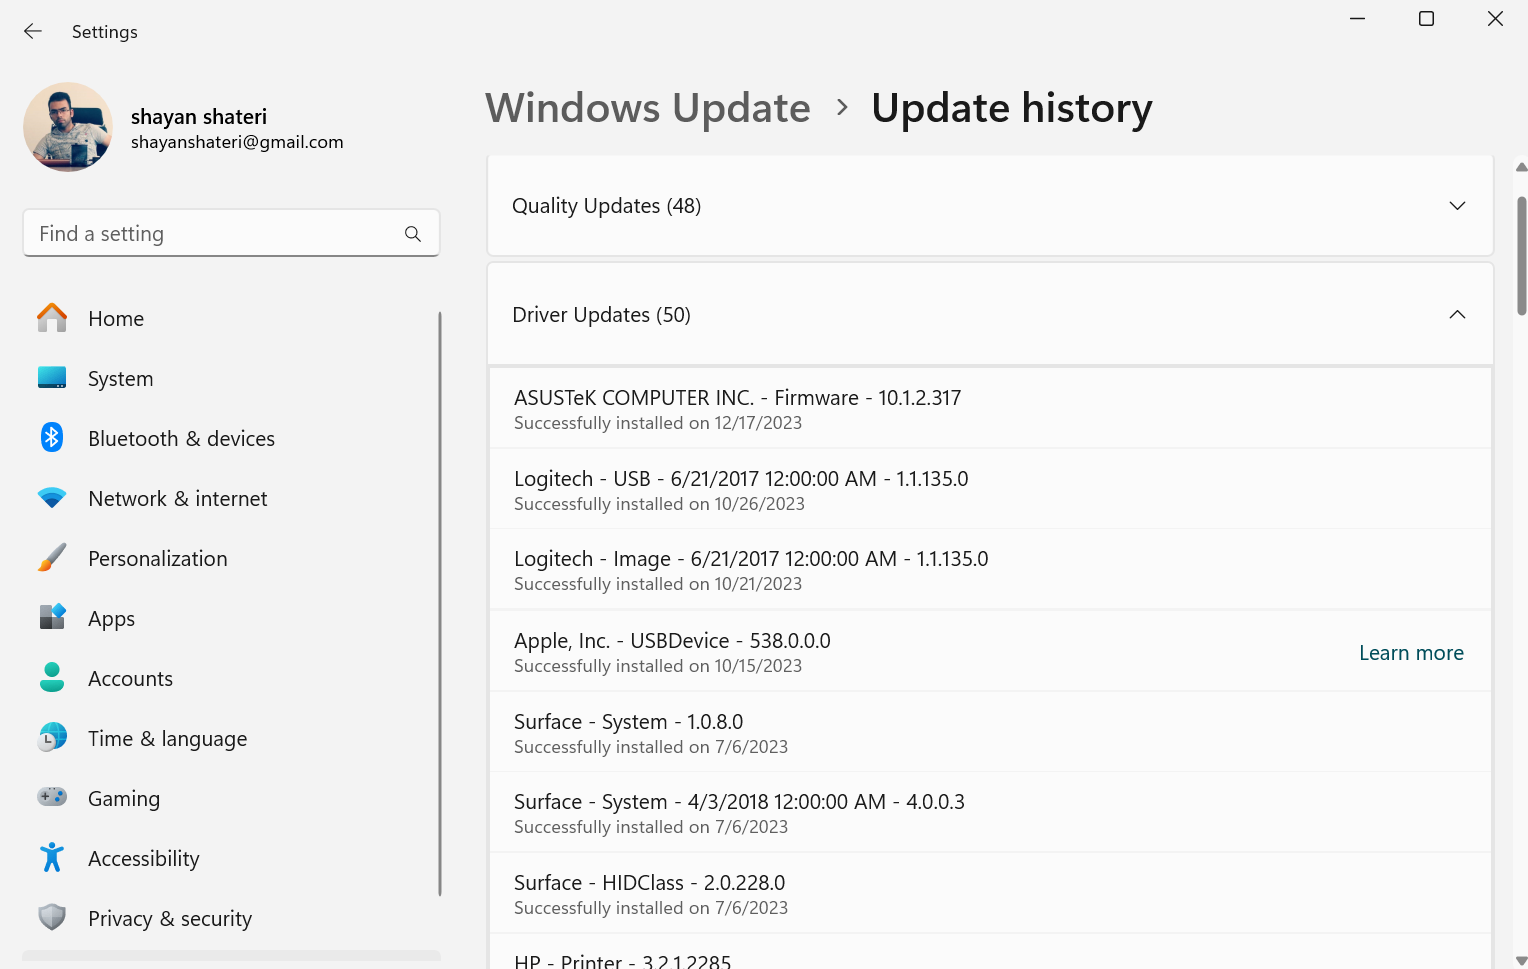This screenshot has width=1528, height=969.
Task: Click the Privacy & security shield icon
Action: tap(52, 918)
